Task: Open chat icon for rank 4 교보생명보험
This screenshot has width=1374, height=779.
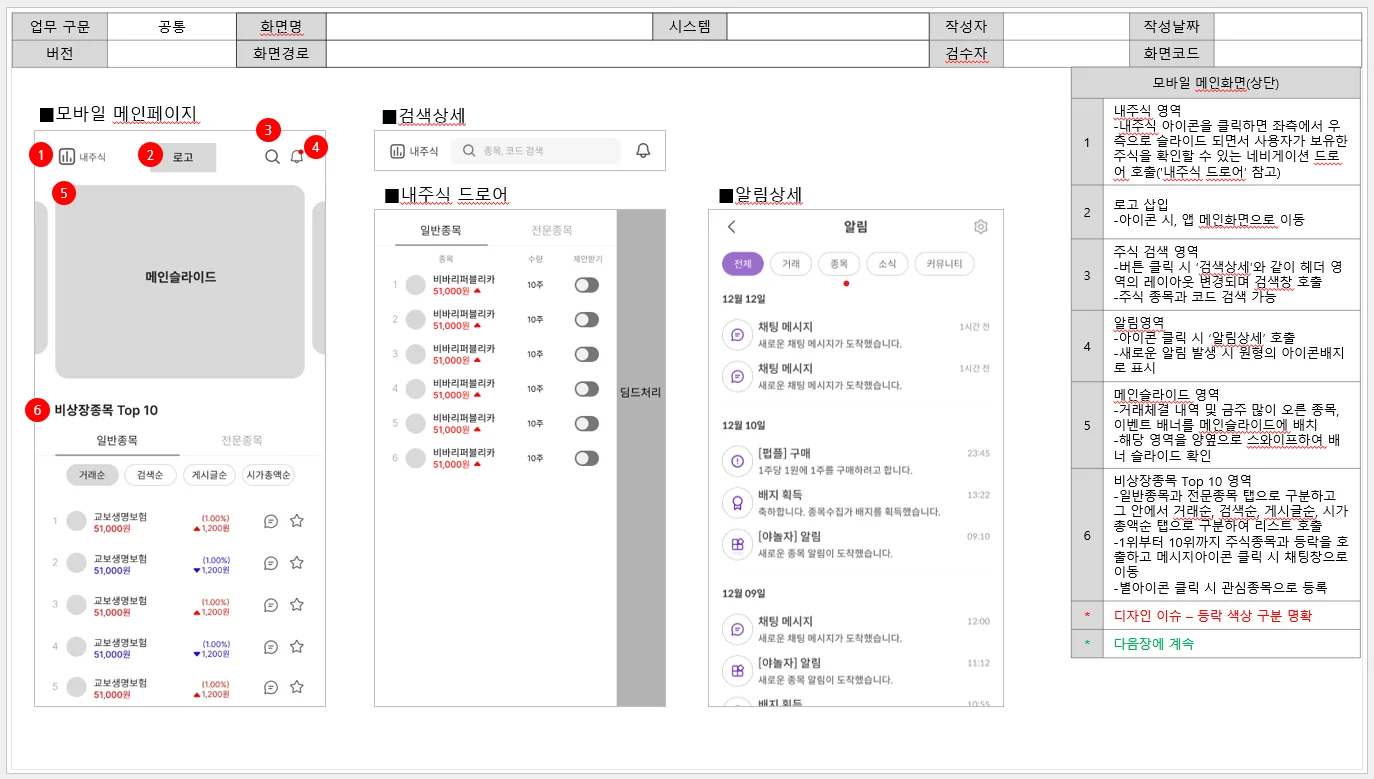Action: [271, 647]
